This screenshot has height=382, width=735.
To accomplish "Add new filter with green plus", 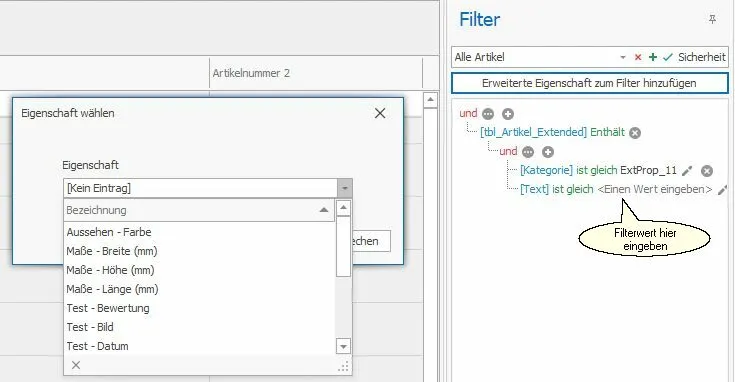I will (x=652, y=57).
